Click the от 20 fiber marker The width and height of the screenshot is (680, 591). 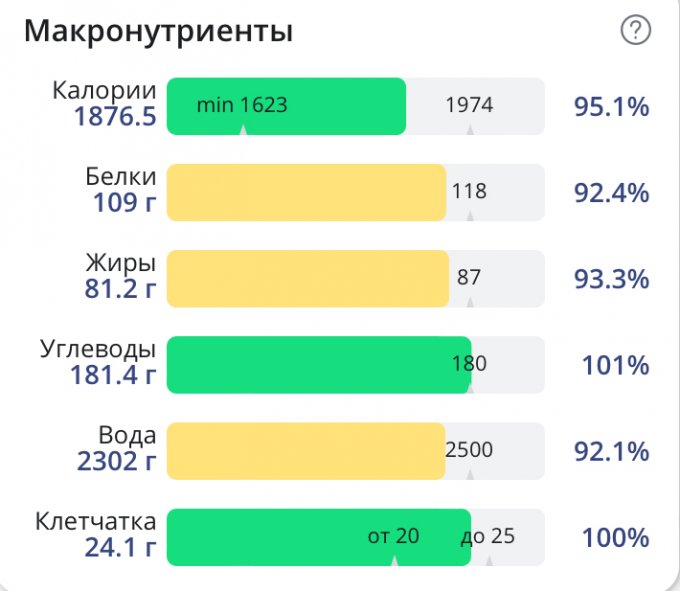pos(393,536)
